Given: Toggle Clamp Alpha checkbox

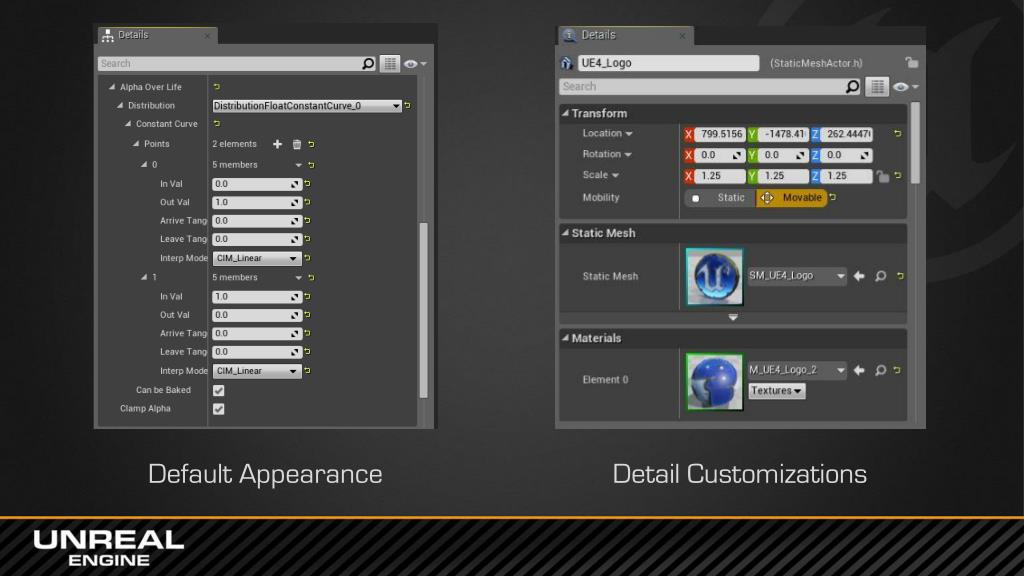Looking at the screenshot, I should click(219, 409).
